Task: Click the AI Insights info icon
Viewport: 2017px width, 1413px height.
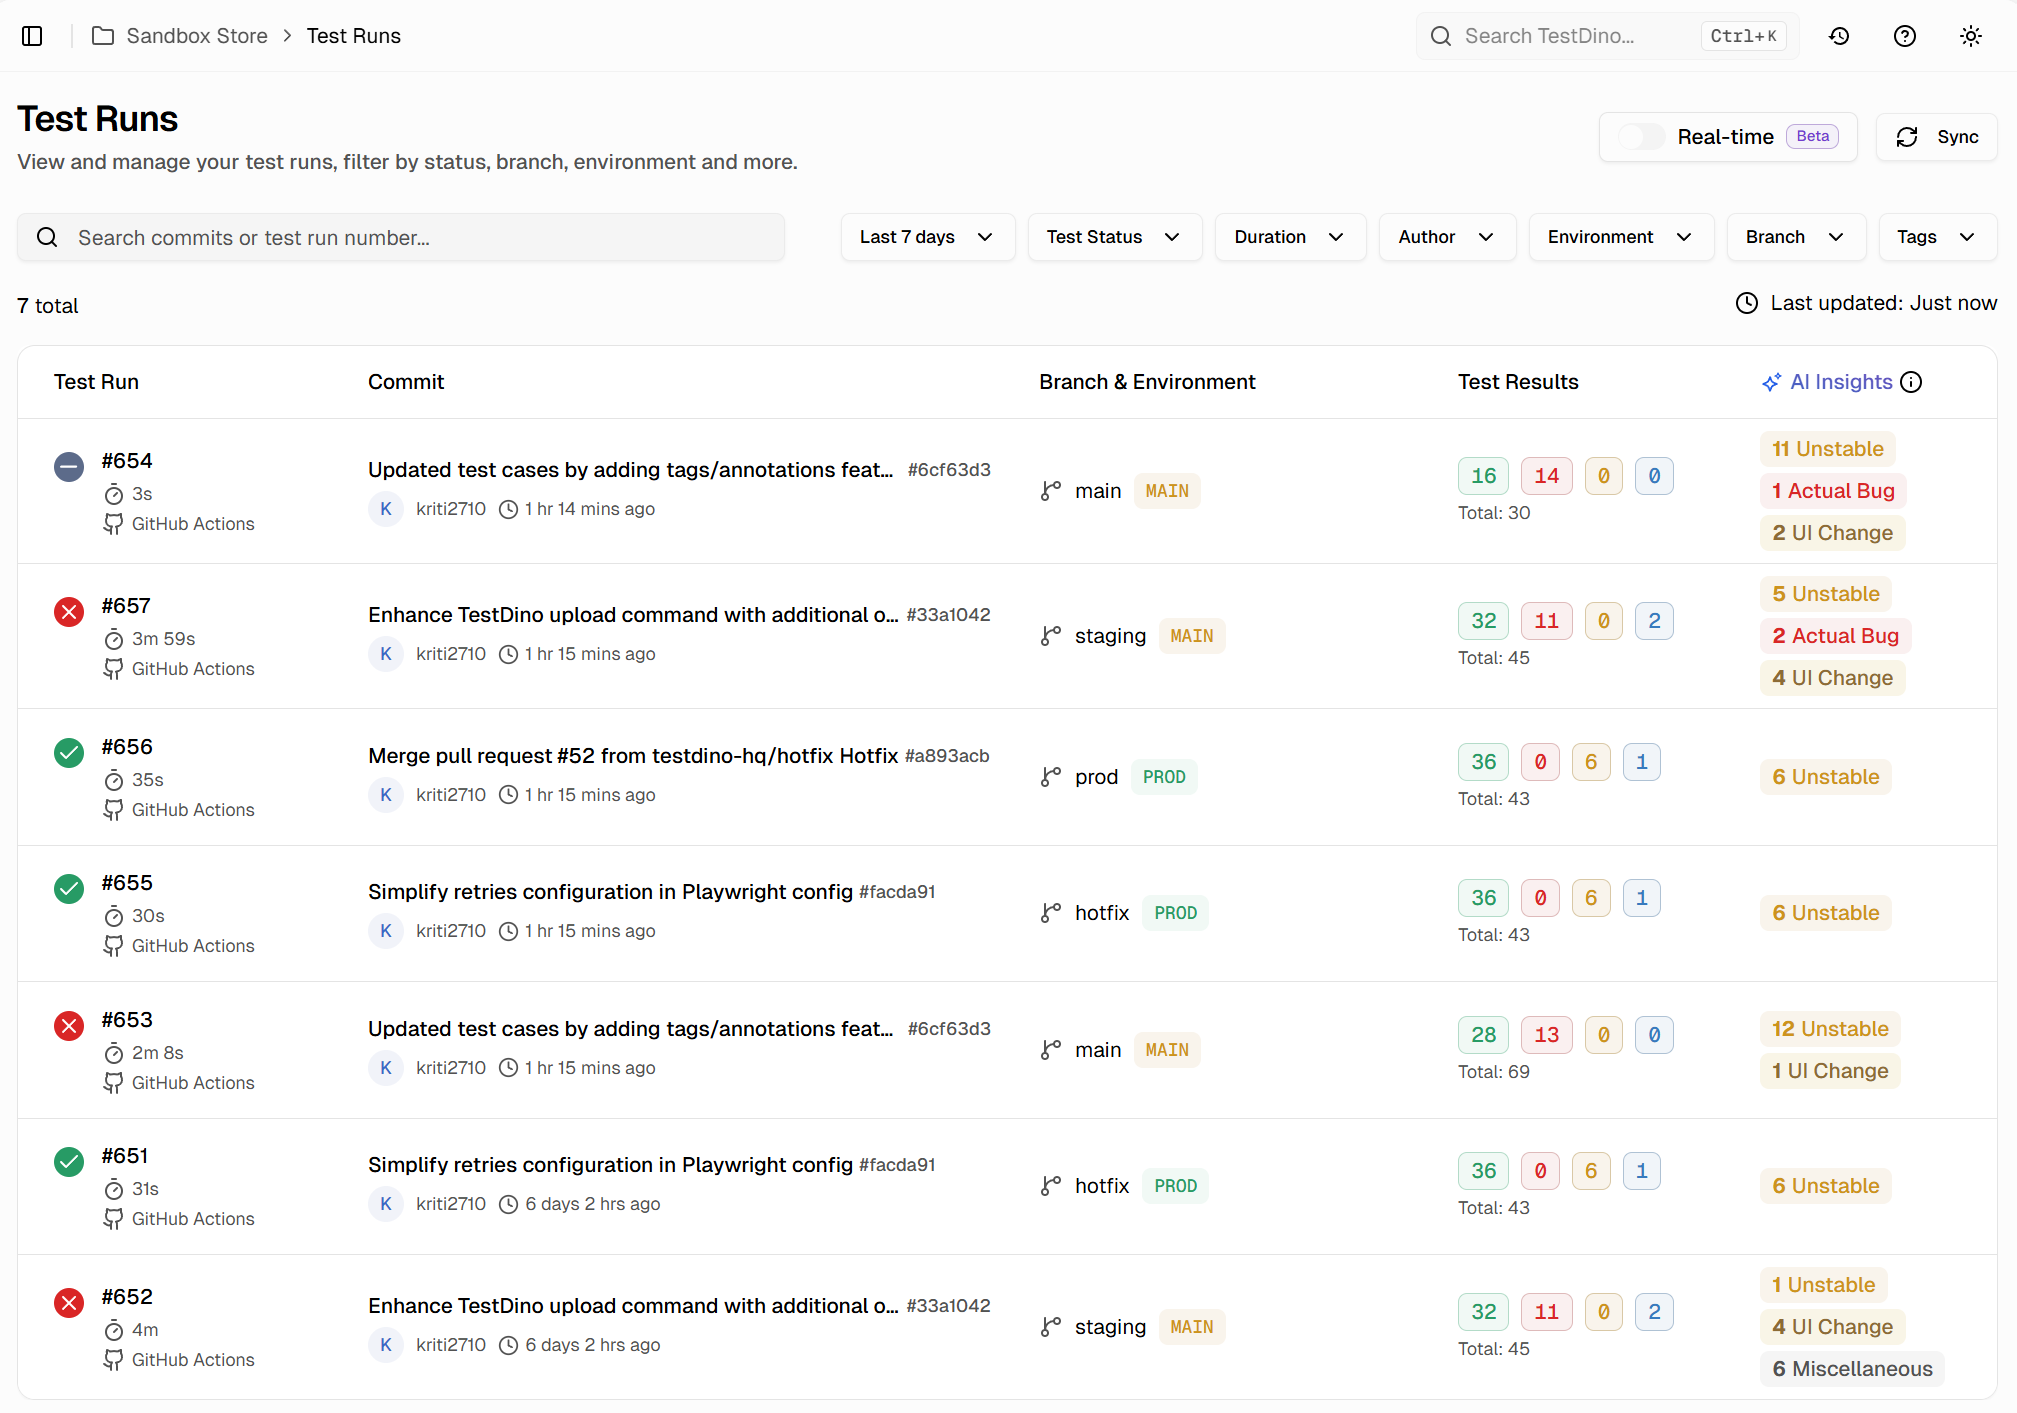Action: 1911,382
